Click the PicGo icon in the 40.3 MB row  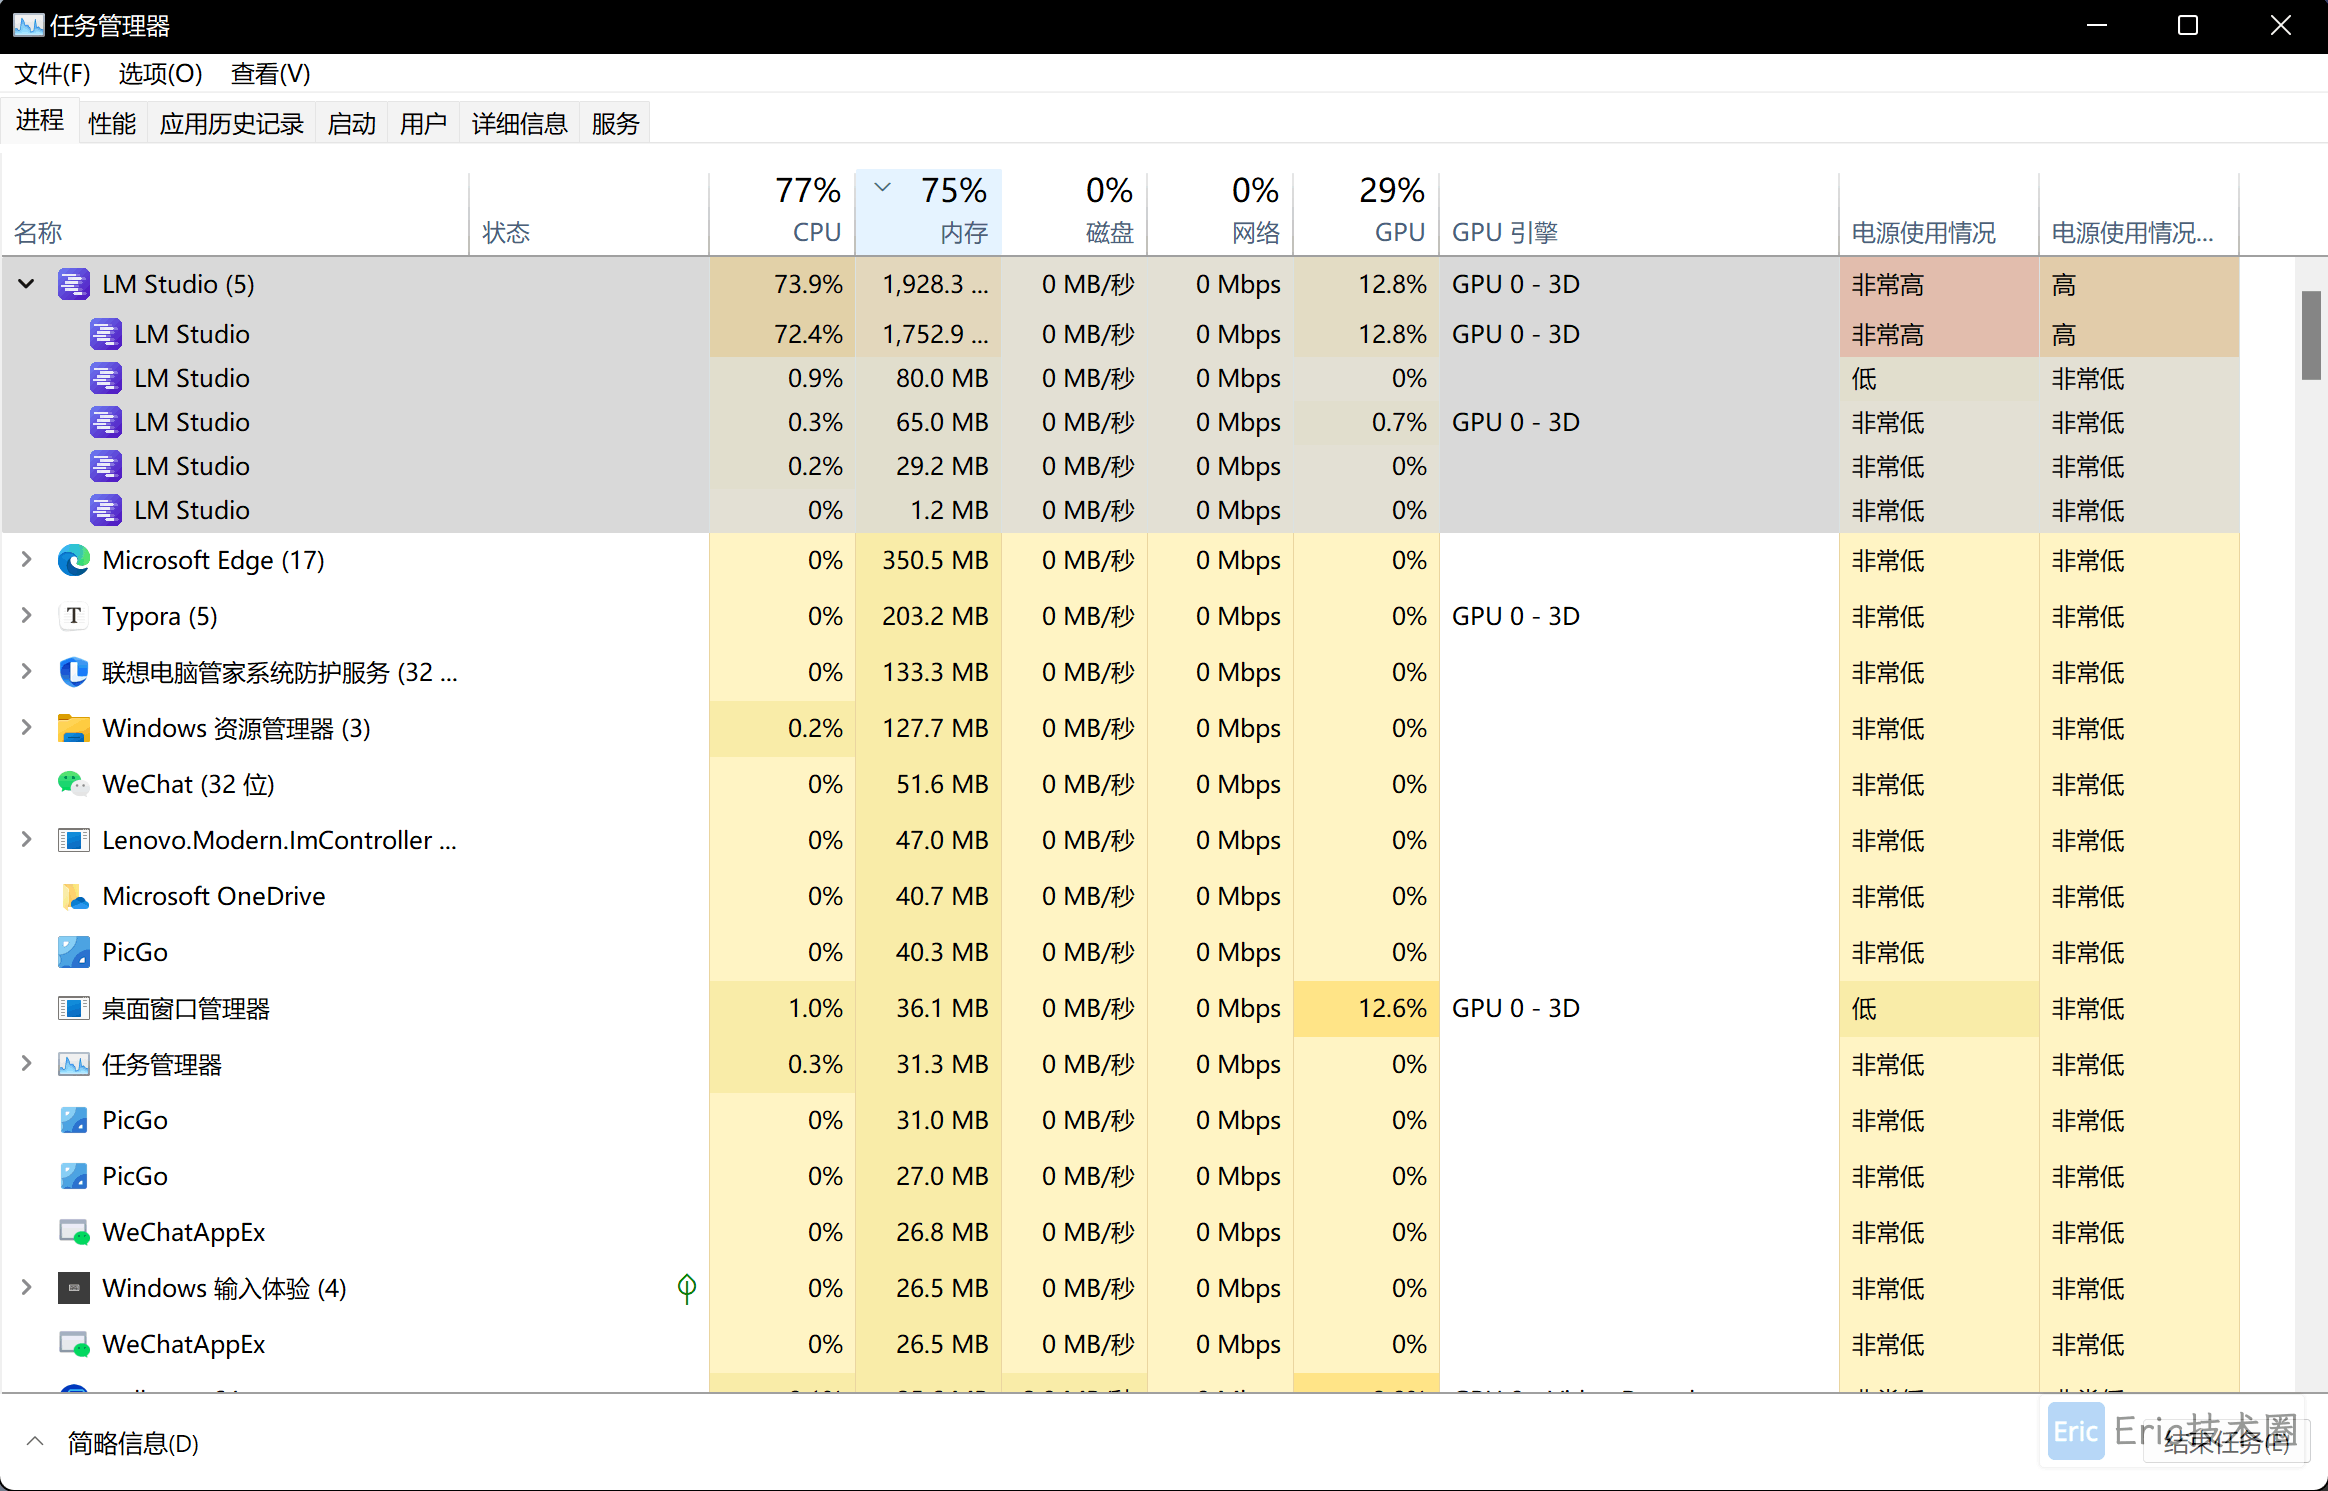(74, 952)
